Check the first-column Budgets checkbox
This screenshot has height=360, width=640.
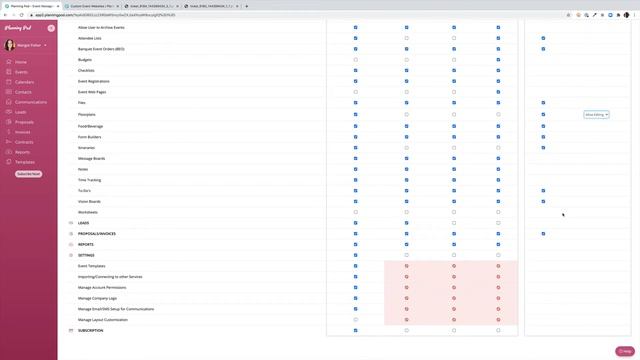(356, 60)
